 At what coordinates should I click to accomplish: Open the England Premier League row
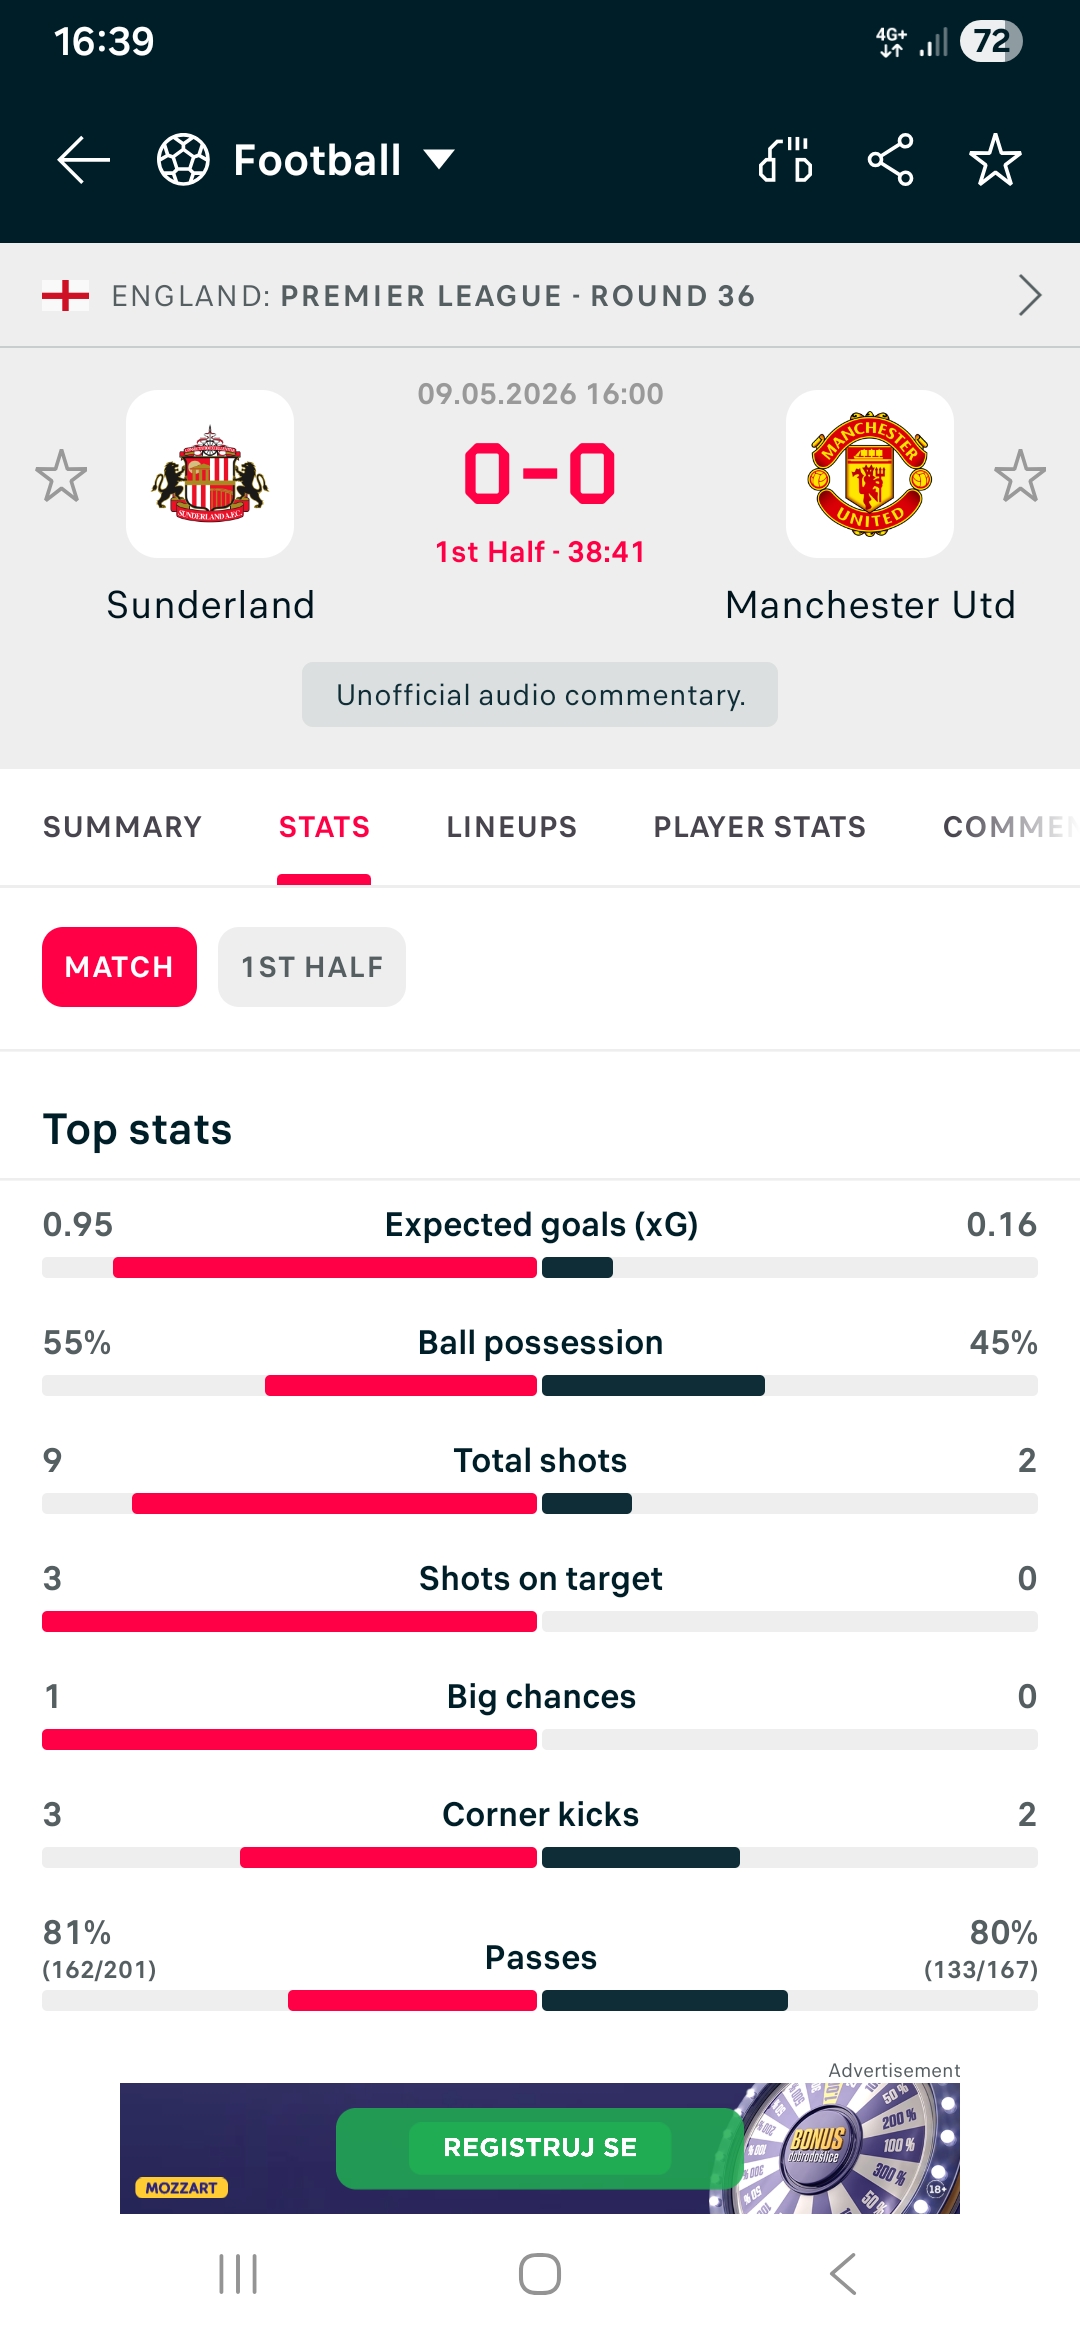point(540,296)
